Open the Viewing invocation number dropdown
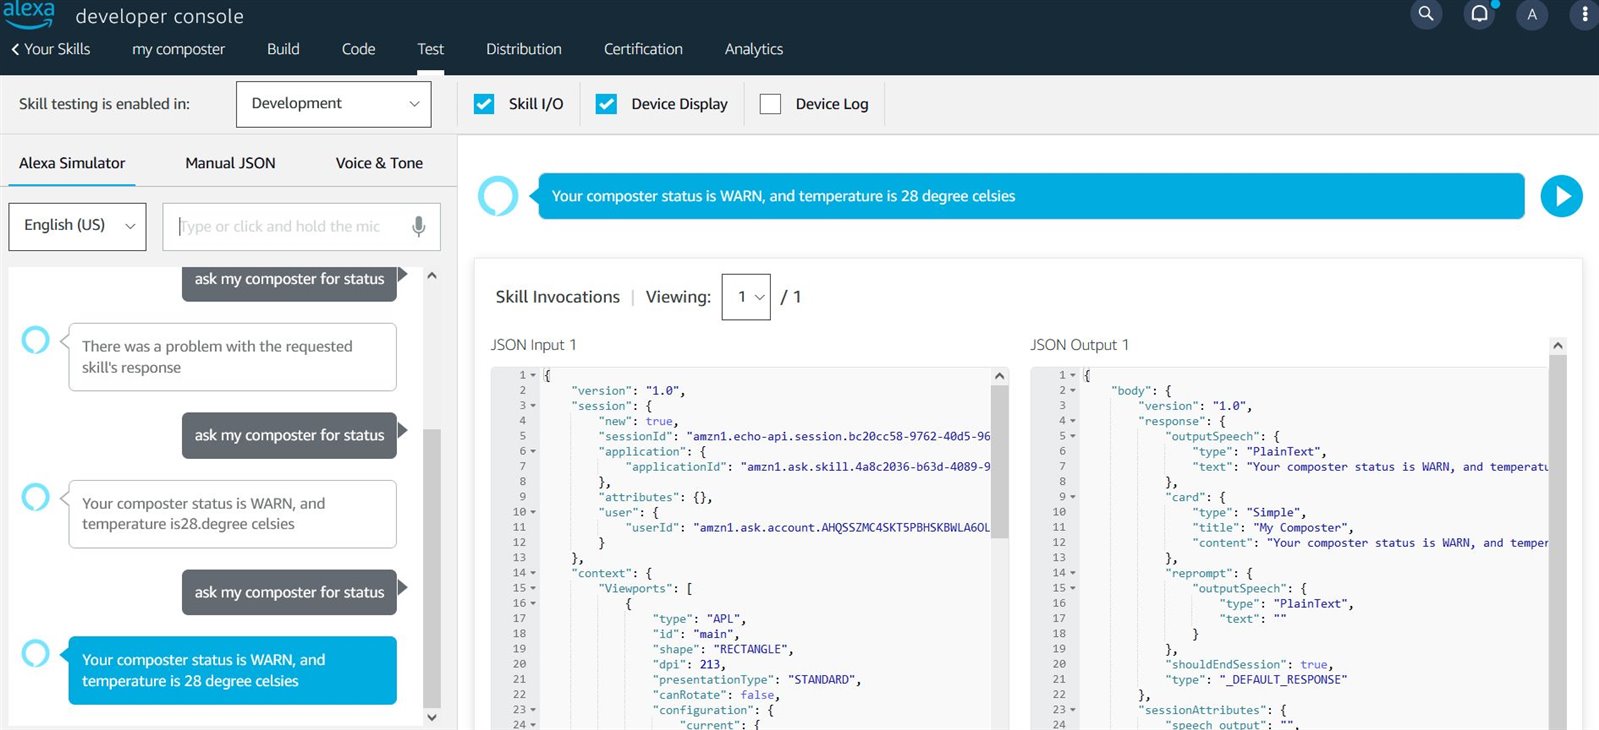1599x730 pixels. pos(746,297)
